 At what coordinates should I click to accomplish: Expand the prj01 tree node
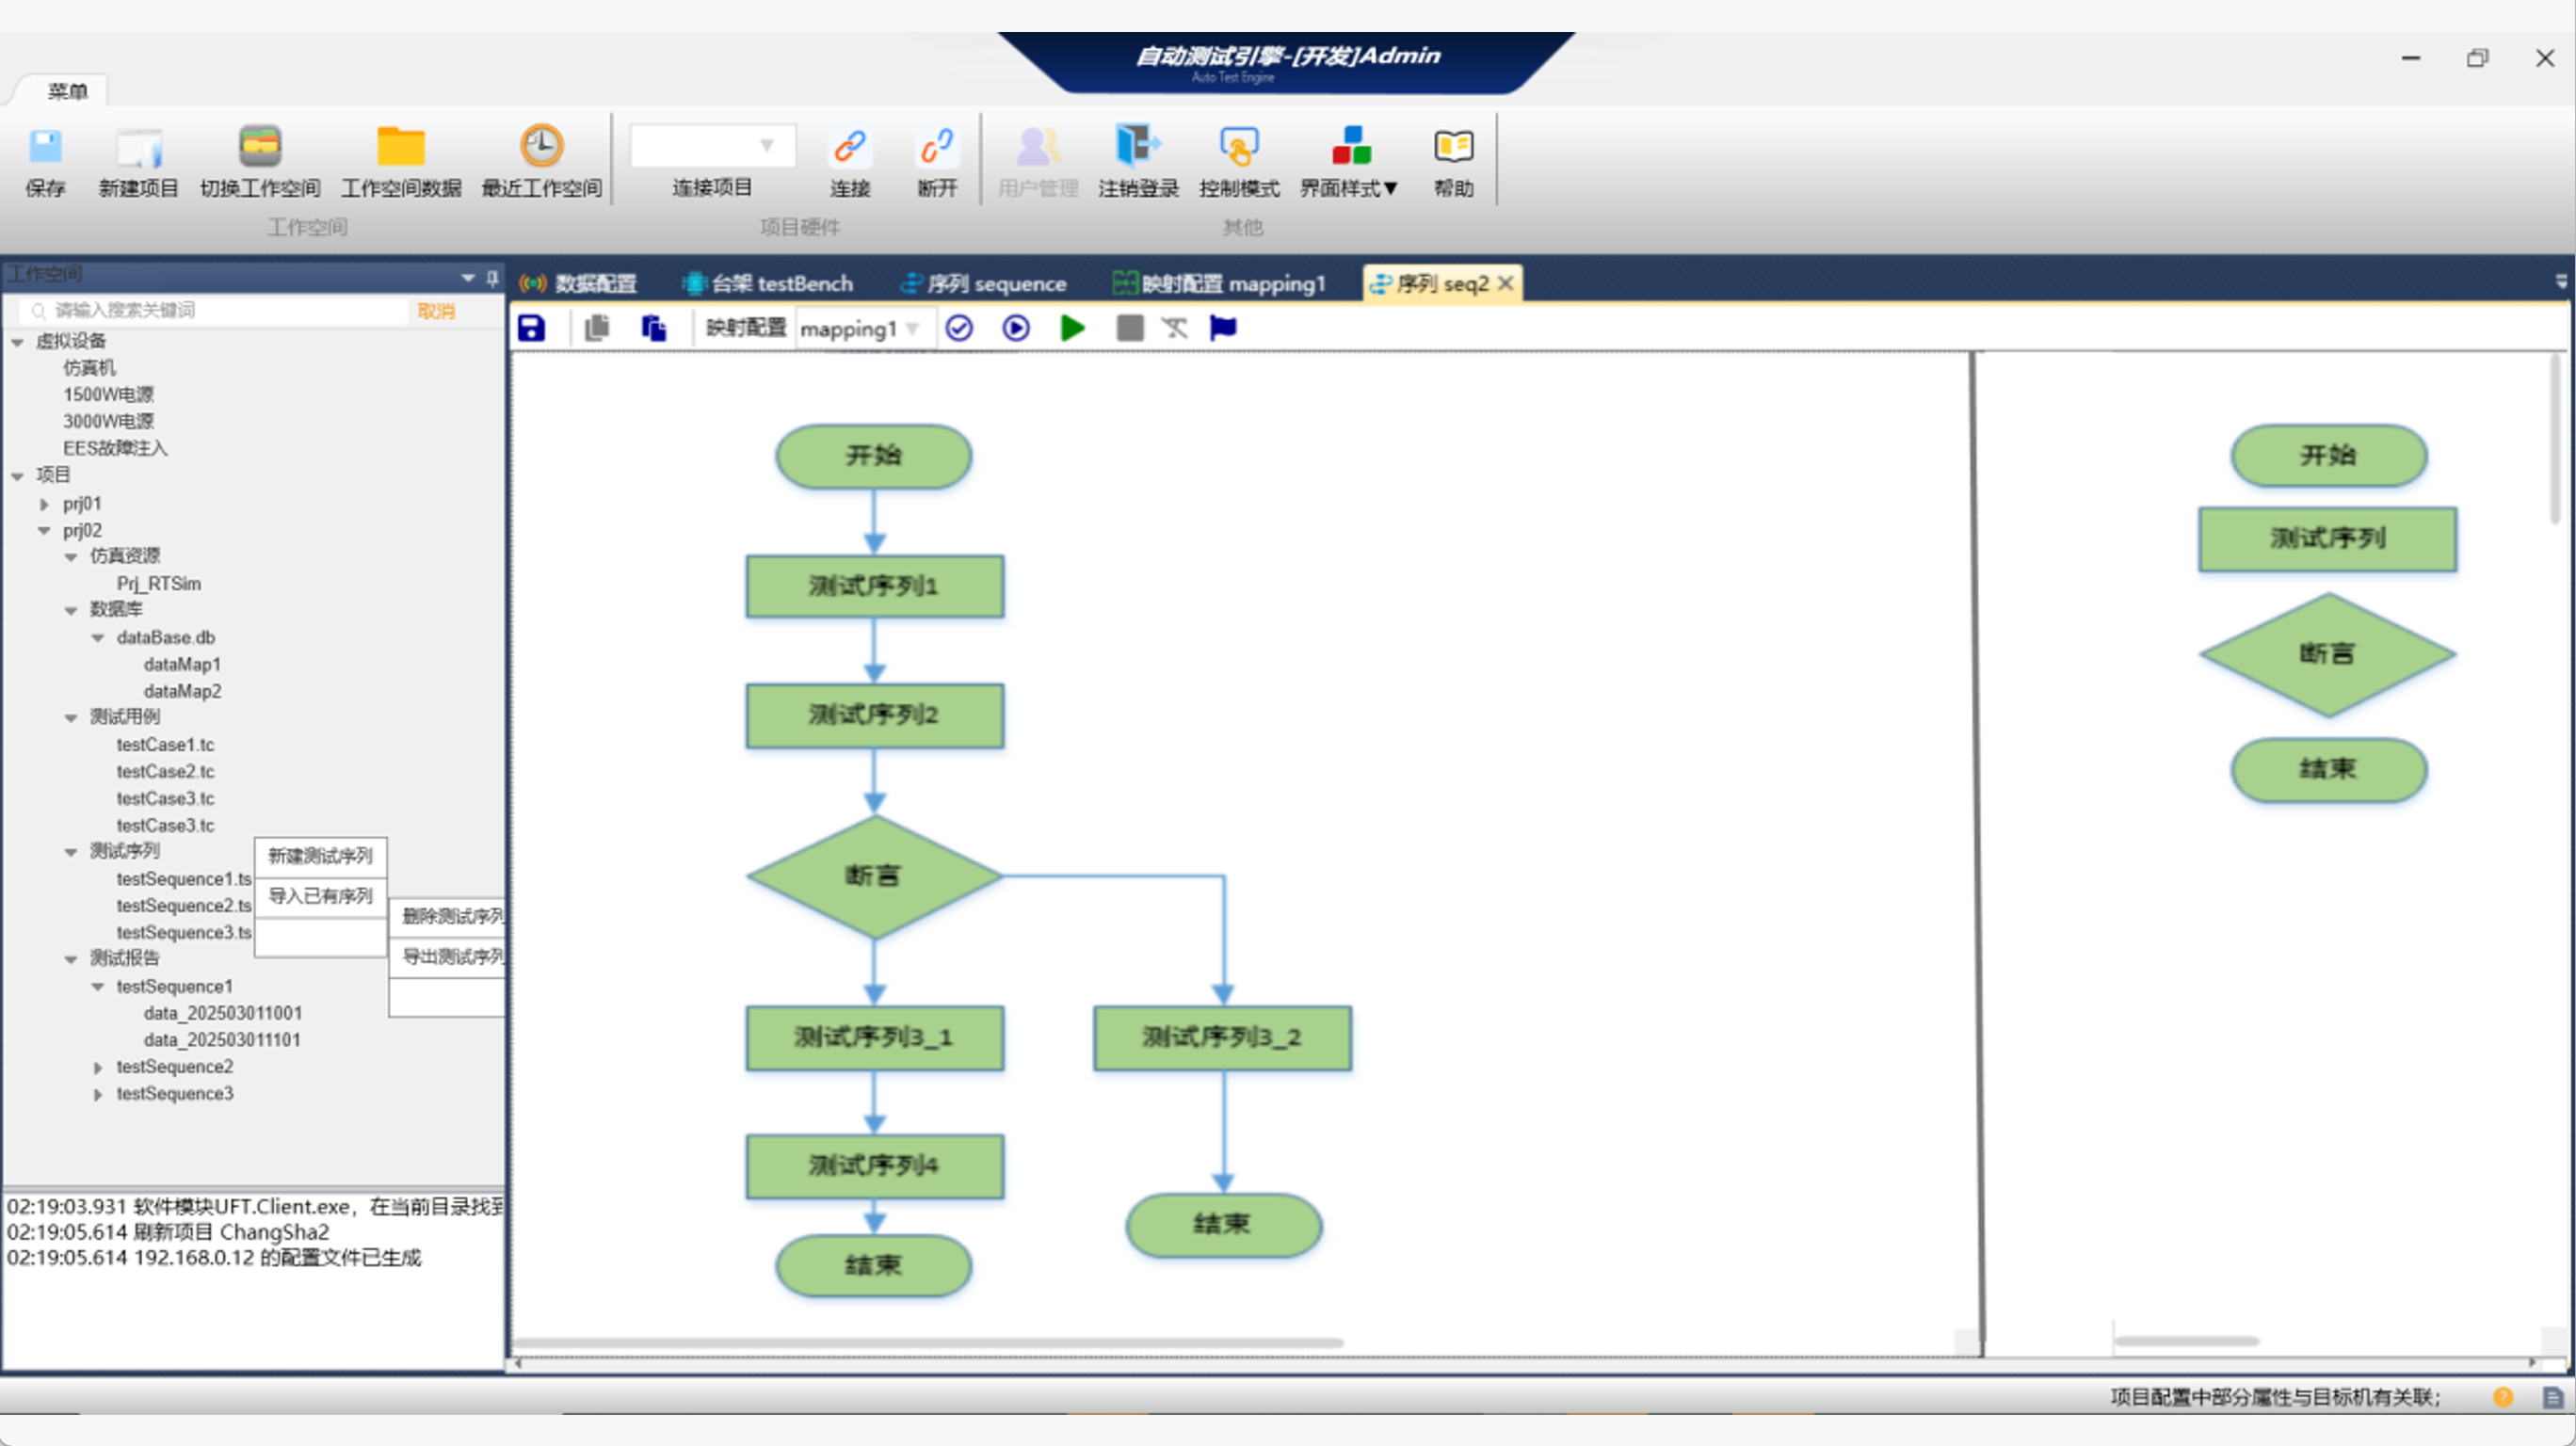pyautogui.click(x=44, y=504)
